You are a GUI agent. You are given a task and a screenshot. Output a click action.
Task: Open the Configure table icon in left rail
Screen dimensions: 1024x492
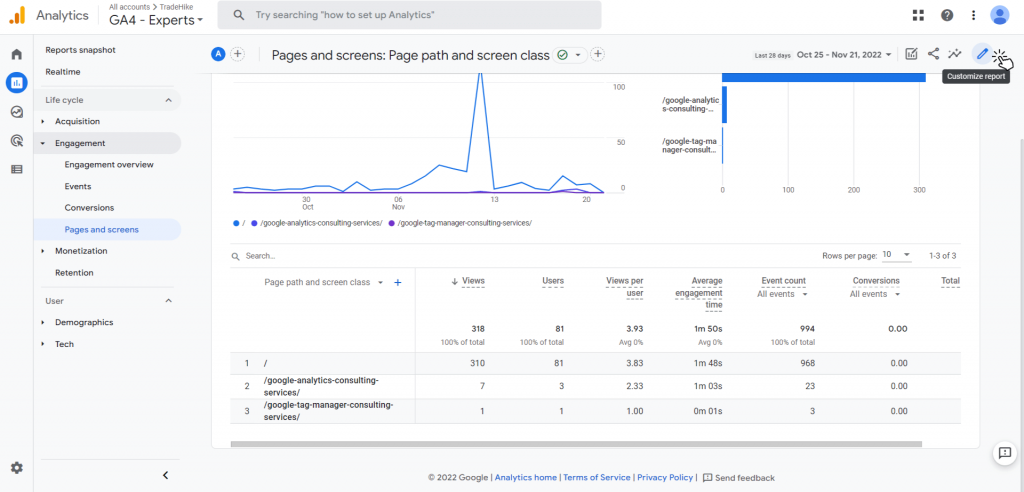[16, 169]
